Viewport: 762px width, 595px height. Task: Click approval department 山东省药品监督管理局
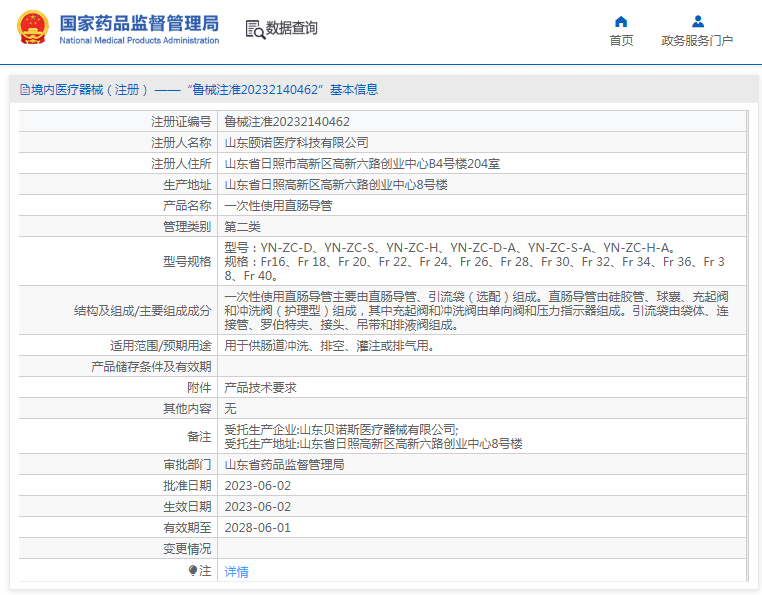click(x=284, y=464)
